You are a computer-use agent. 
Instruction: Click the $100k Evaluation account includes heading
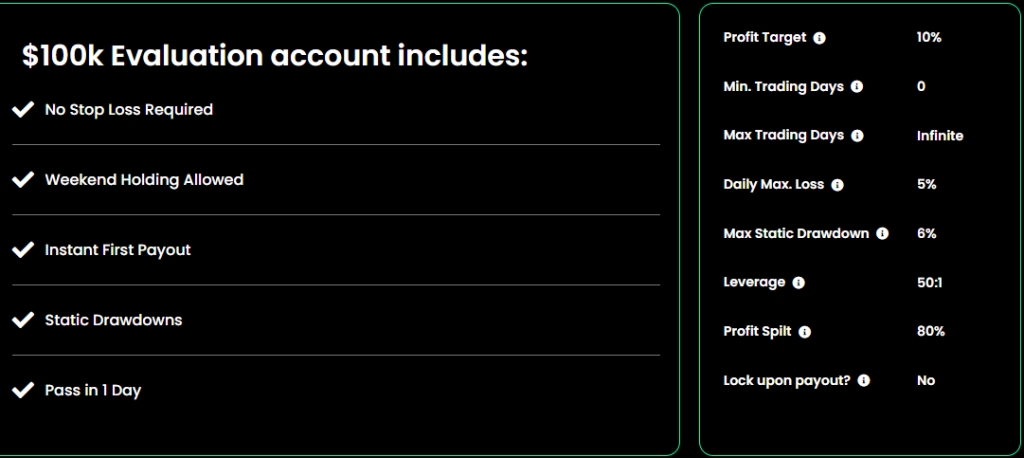click(274, 56)
